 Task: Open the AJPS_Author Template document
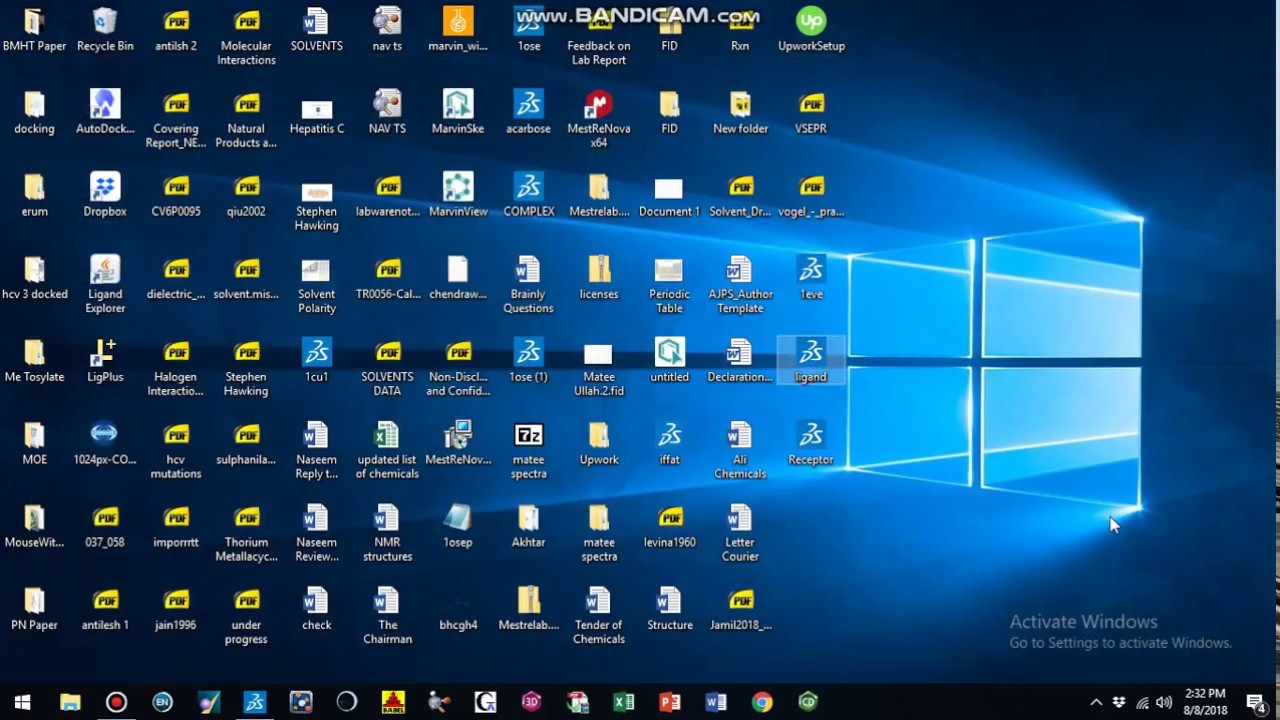(740, 284)
